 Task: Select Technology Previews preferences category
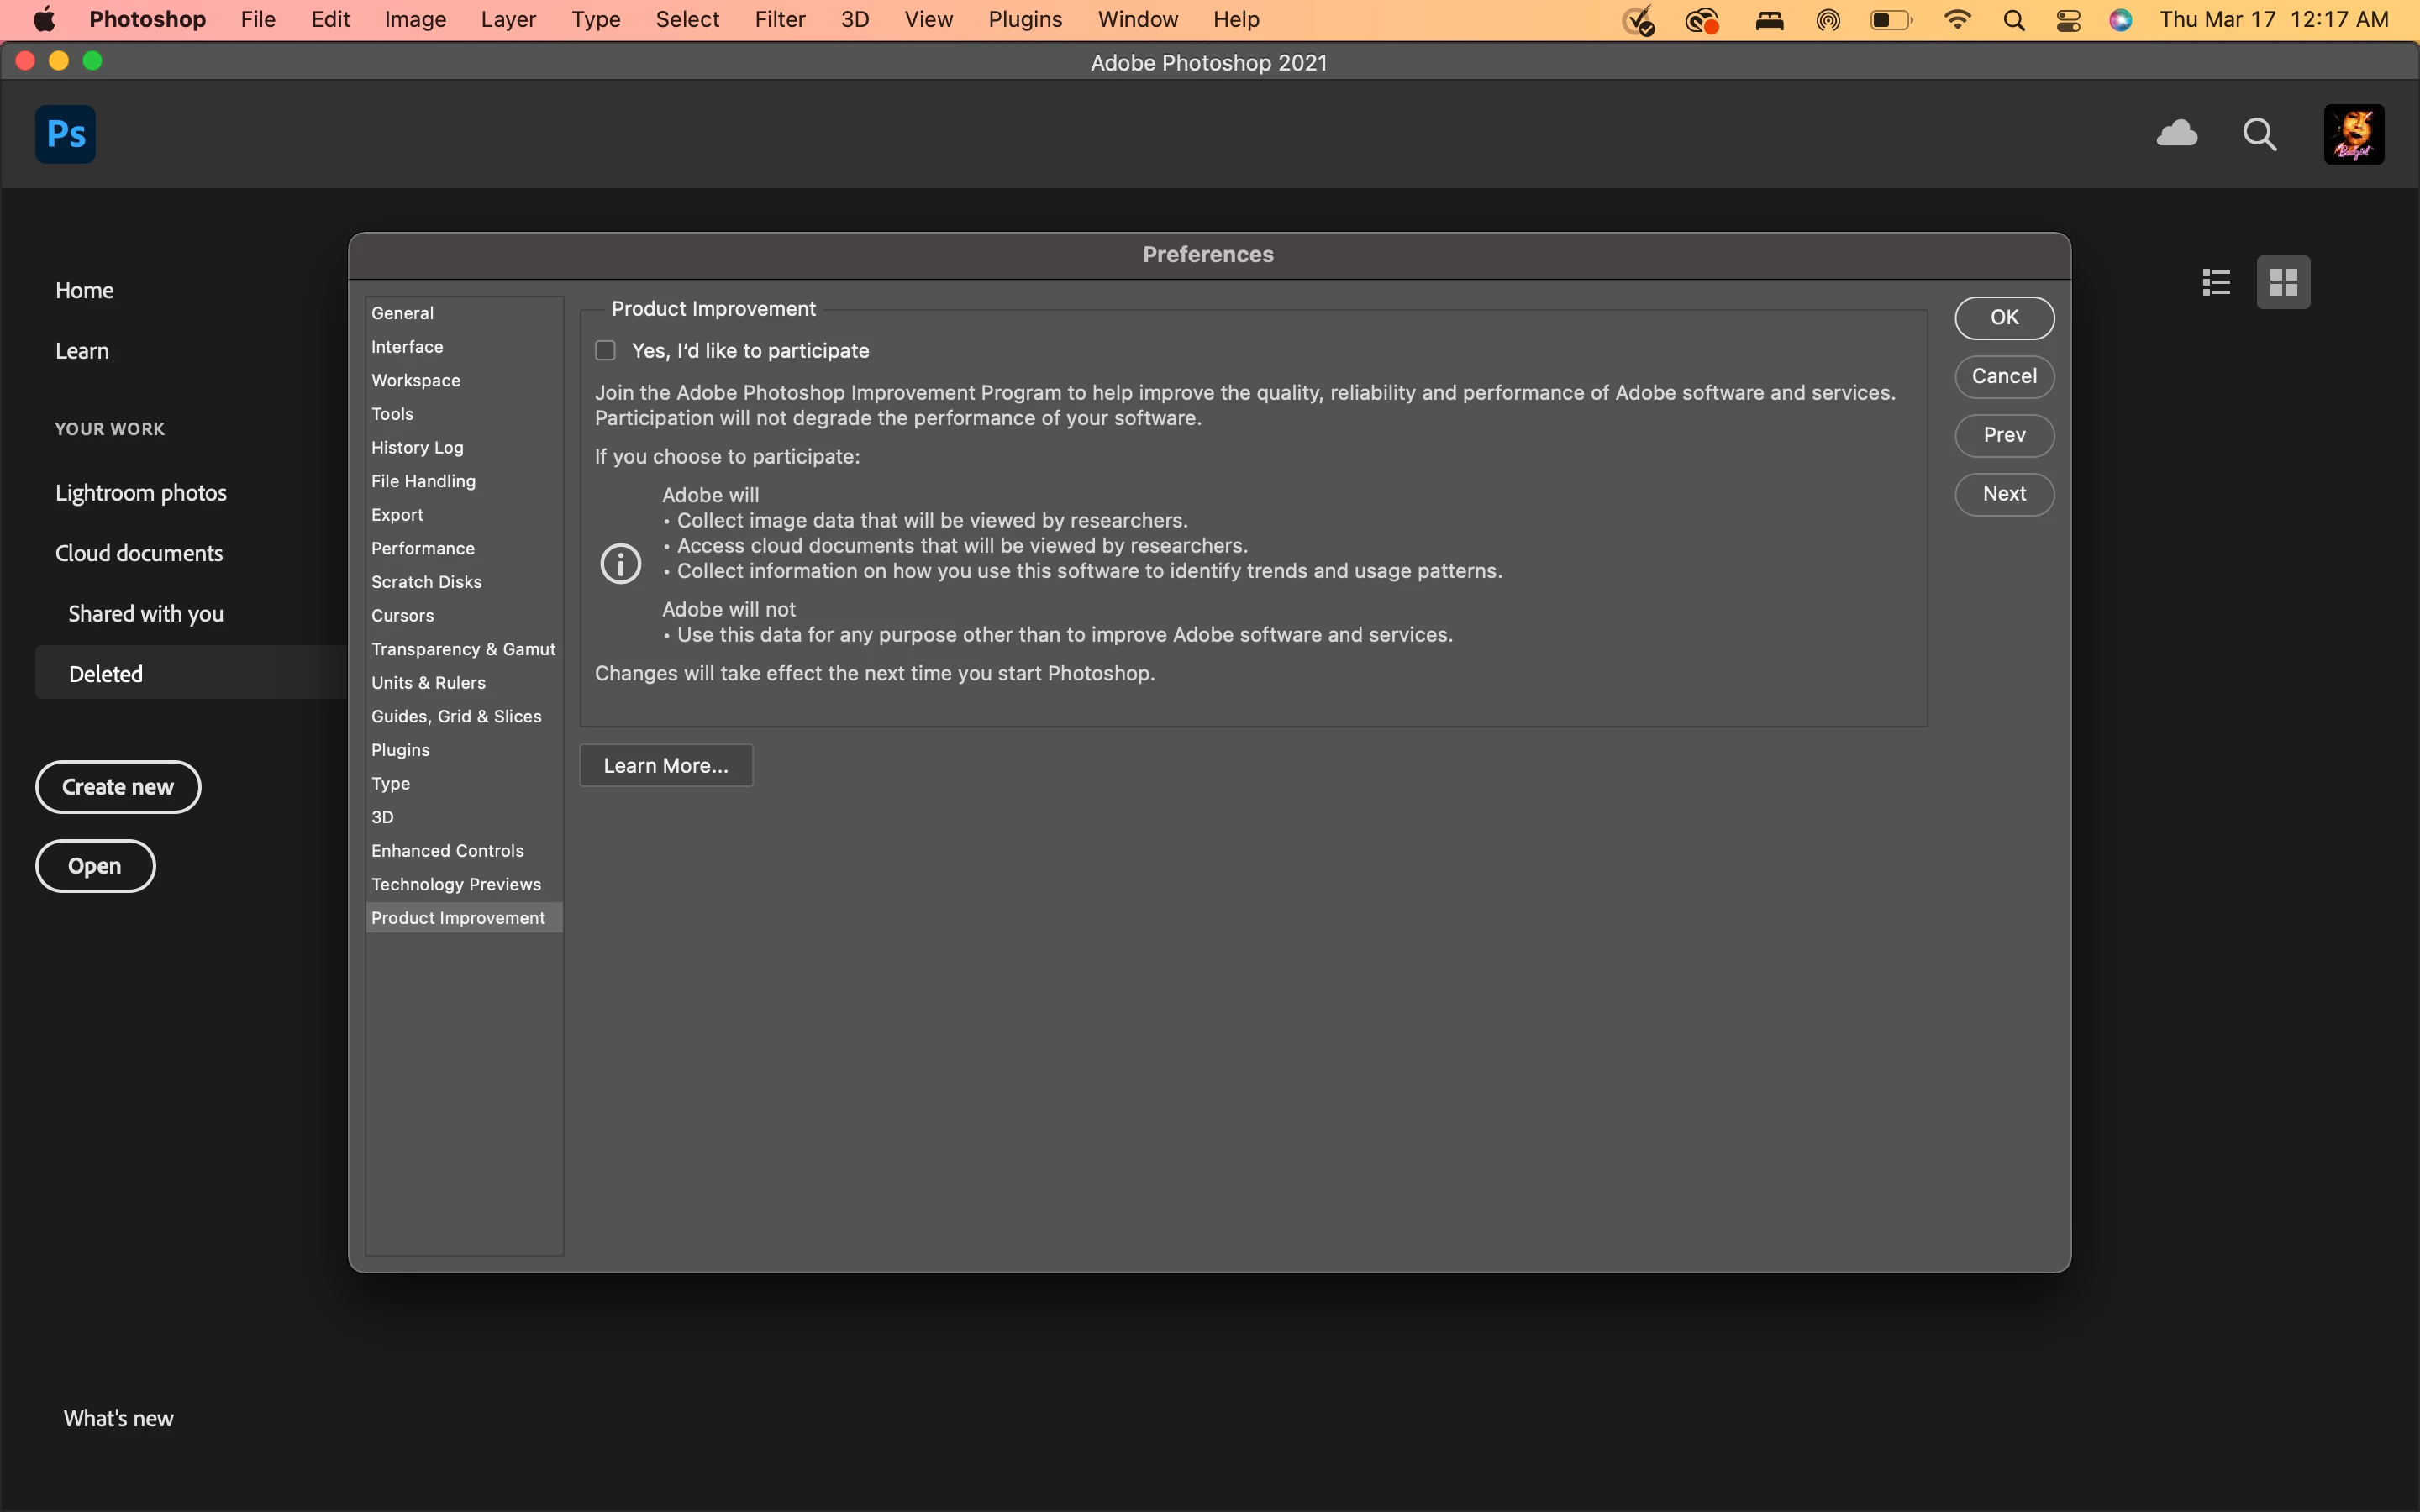(455, 884)
